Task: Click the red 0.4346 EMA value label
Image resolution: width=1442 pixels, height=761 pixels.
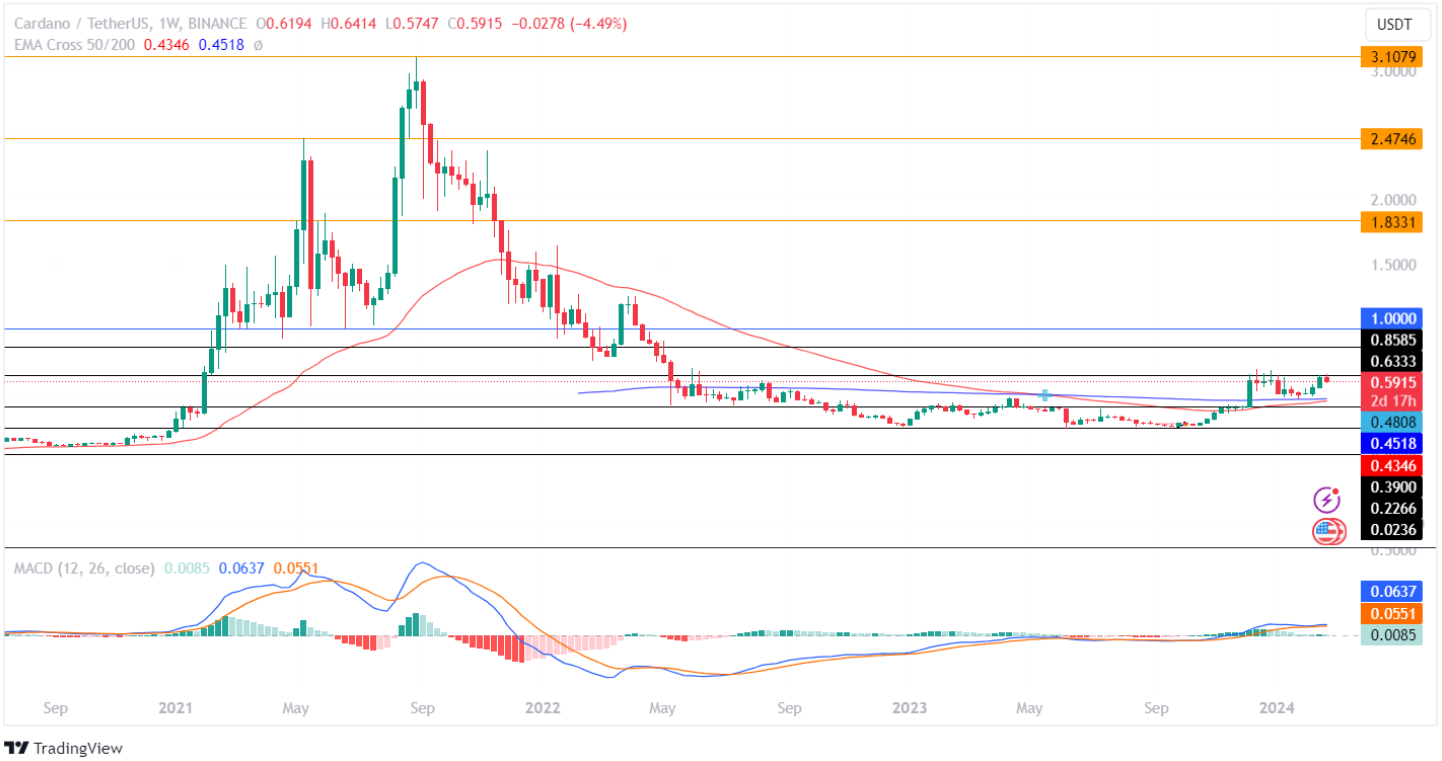Action: (1392, 465)
